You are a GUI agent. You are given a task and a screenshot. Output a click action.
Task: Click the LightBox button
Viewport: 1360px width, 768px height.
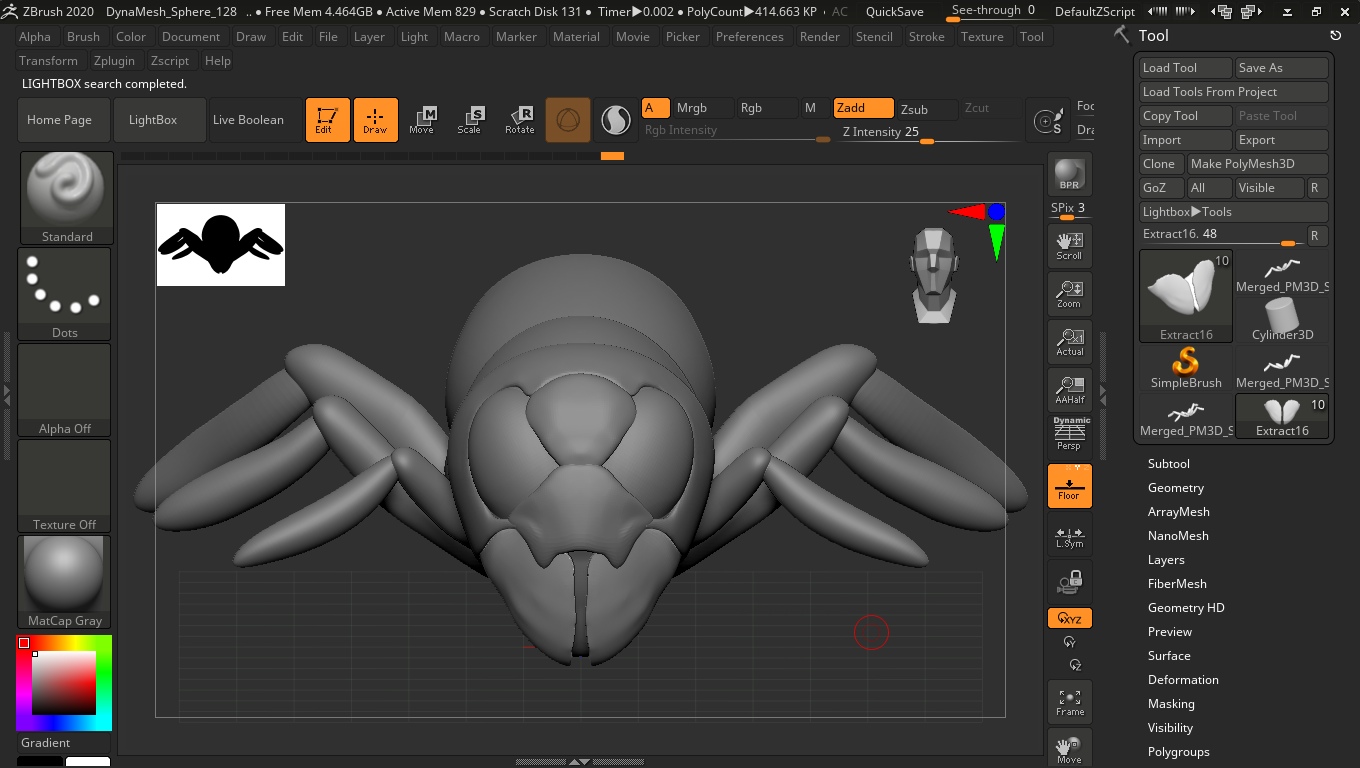(153, 120)
